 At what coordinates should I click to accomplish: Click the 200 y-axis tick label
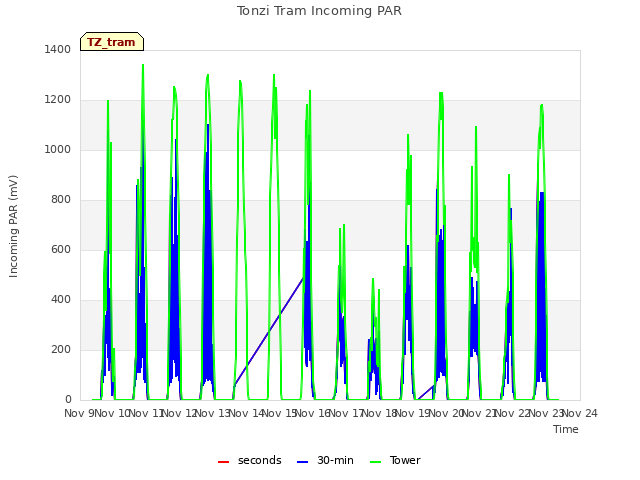tap(61, 349)
